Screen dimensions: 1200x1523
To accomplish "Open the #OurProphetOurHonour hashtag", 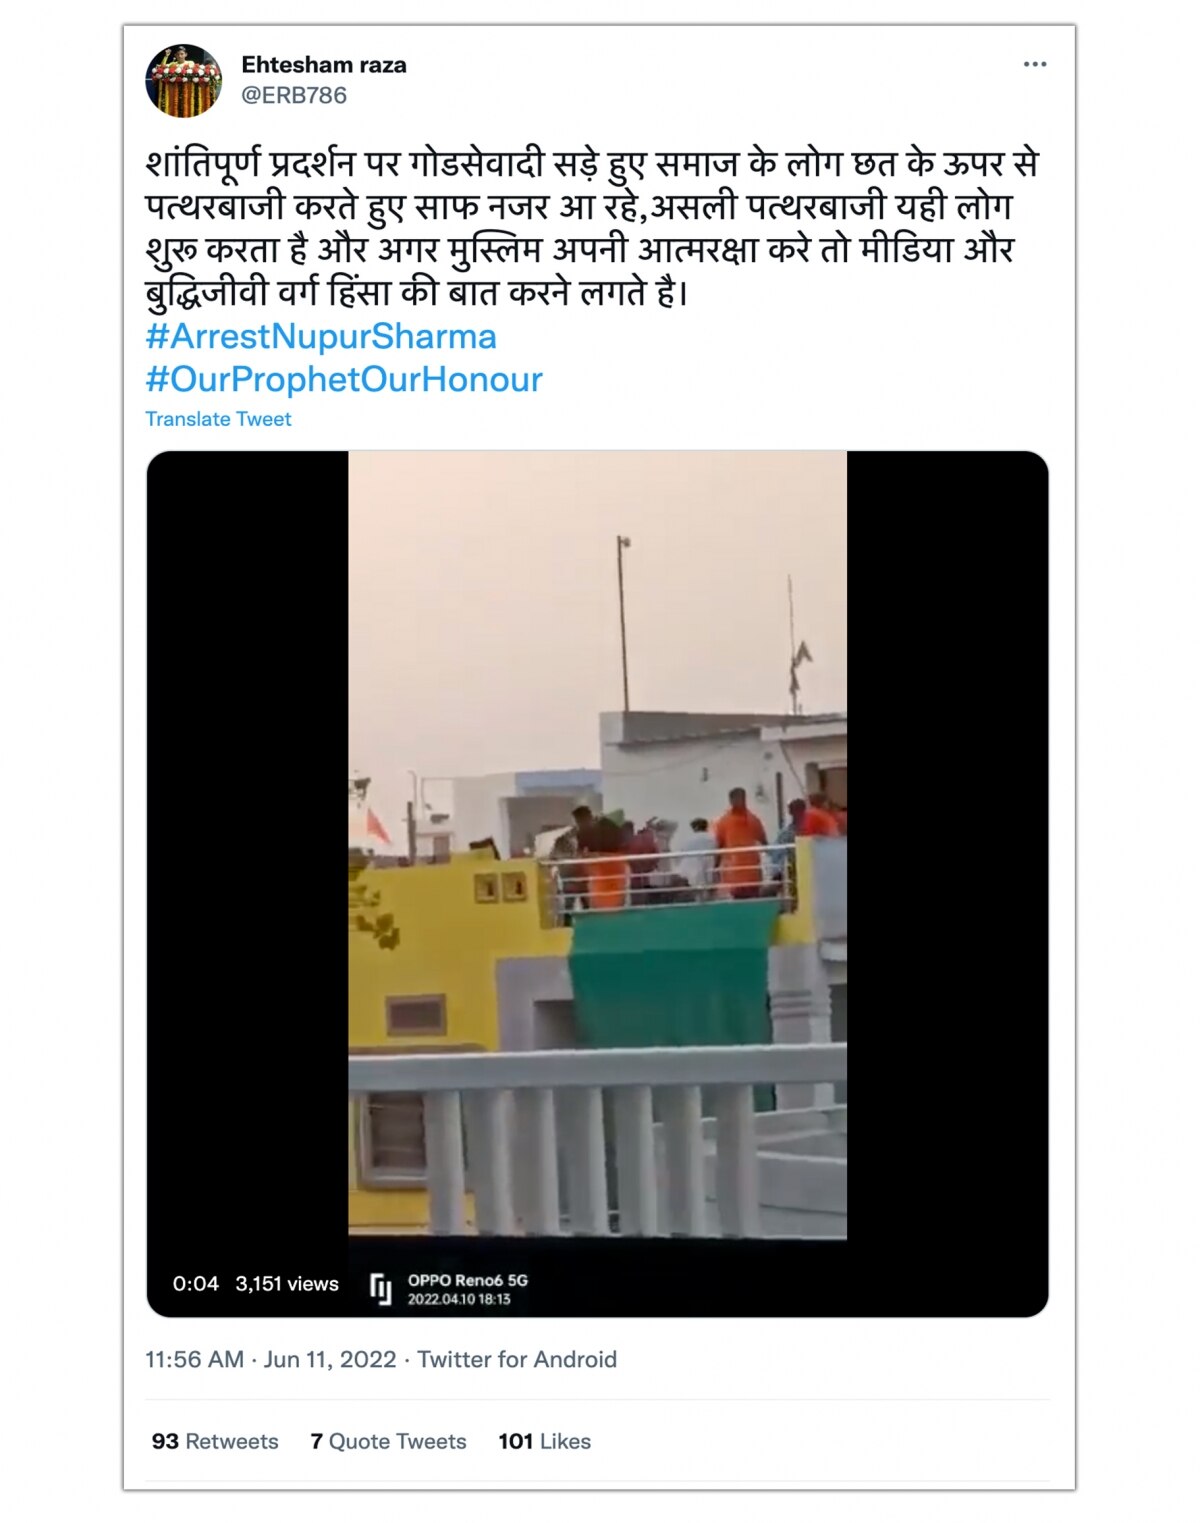I will 344,379.
